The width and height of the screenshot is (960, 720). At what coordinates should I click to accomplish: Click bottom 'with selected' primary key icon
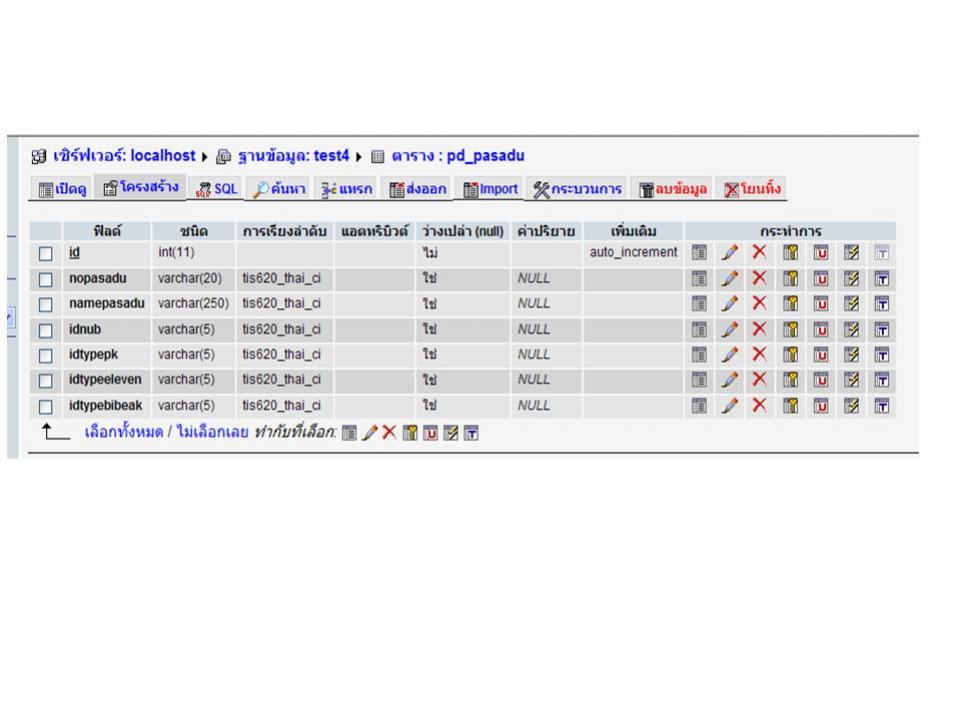[410, 433]
